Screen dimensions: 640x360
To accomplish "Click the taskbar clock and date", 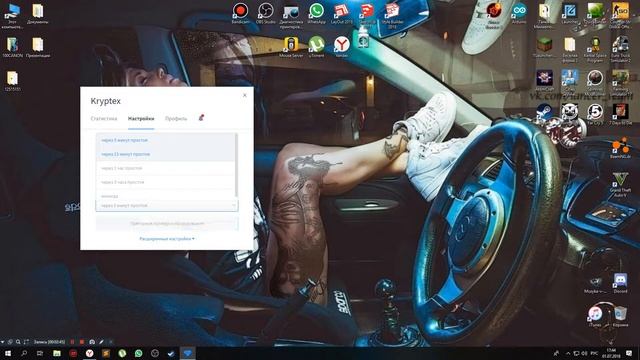I will coord(611,353).
